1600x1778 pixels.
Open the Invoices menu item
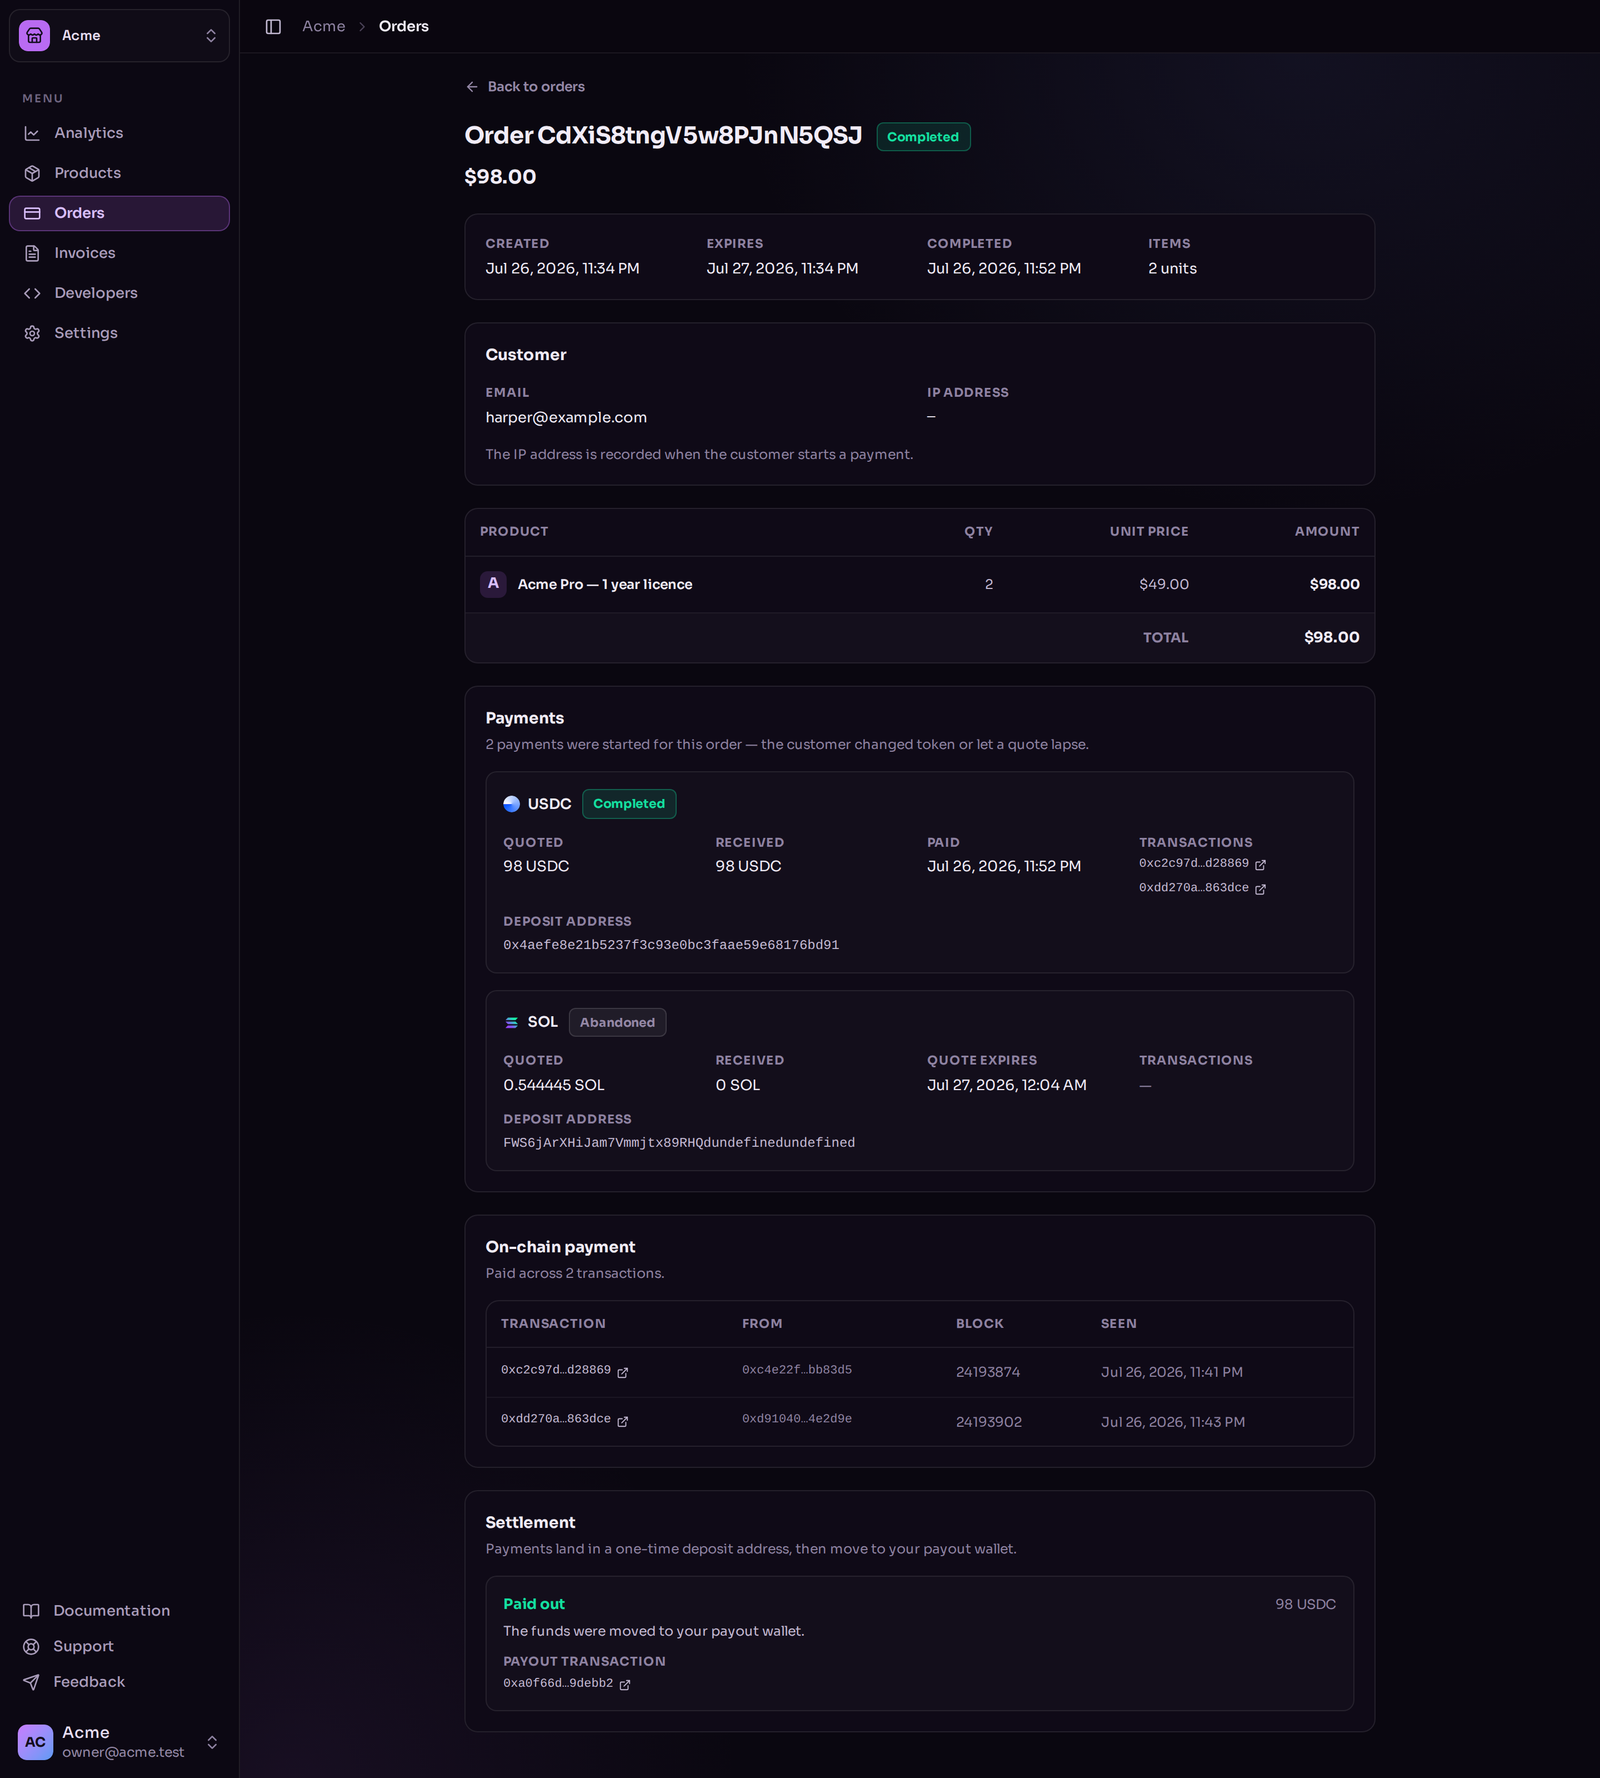click(x=119, y=253)
